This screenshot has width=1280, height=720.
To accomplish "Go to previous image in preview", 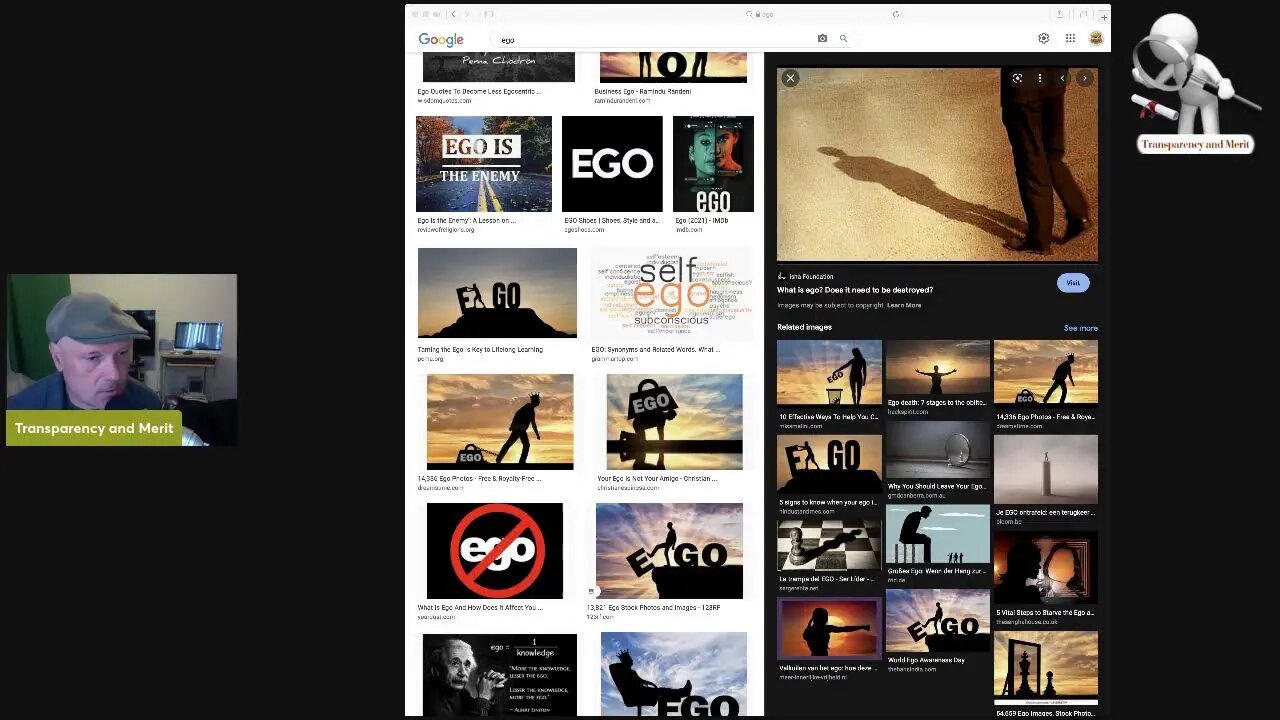I will [1062, 78].
